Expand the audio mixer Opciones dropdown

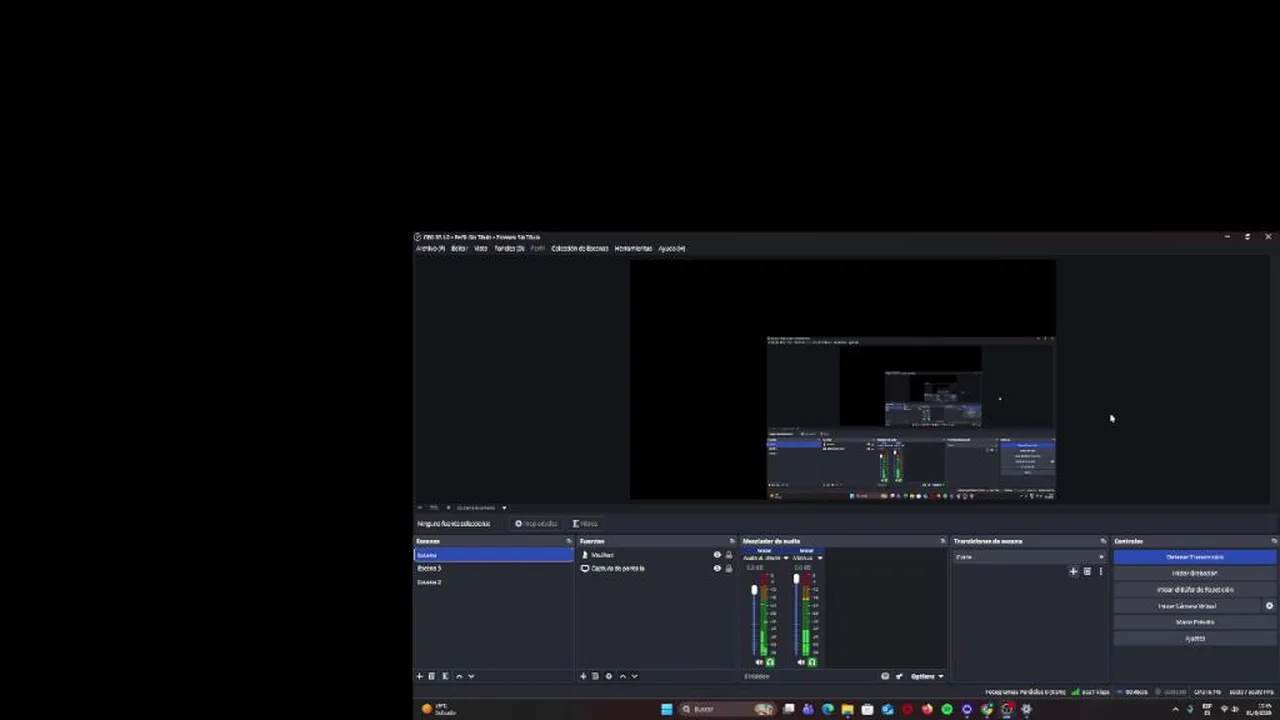click(x=926, y=676)
